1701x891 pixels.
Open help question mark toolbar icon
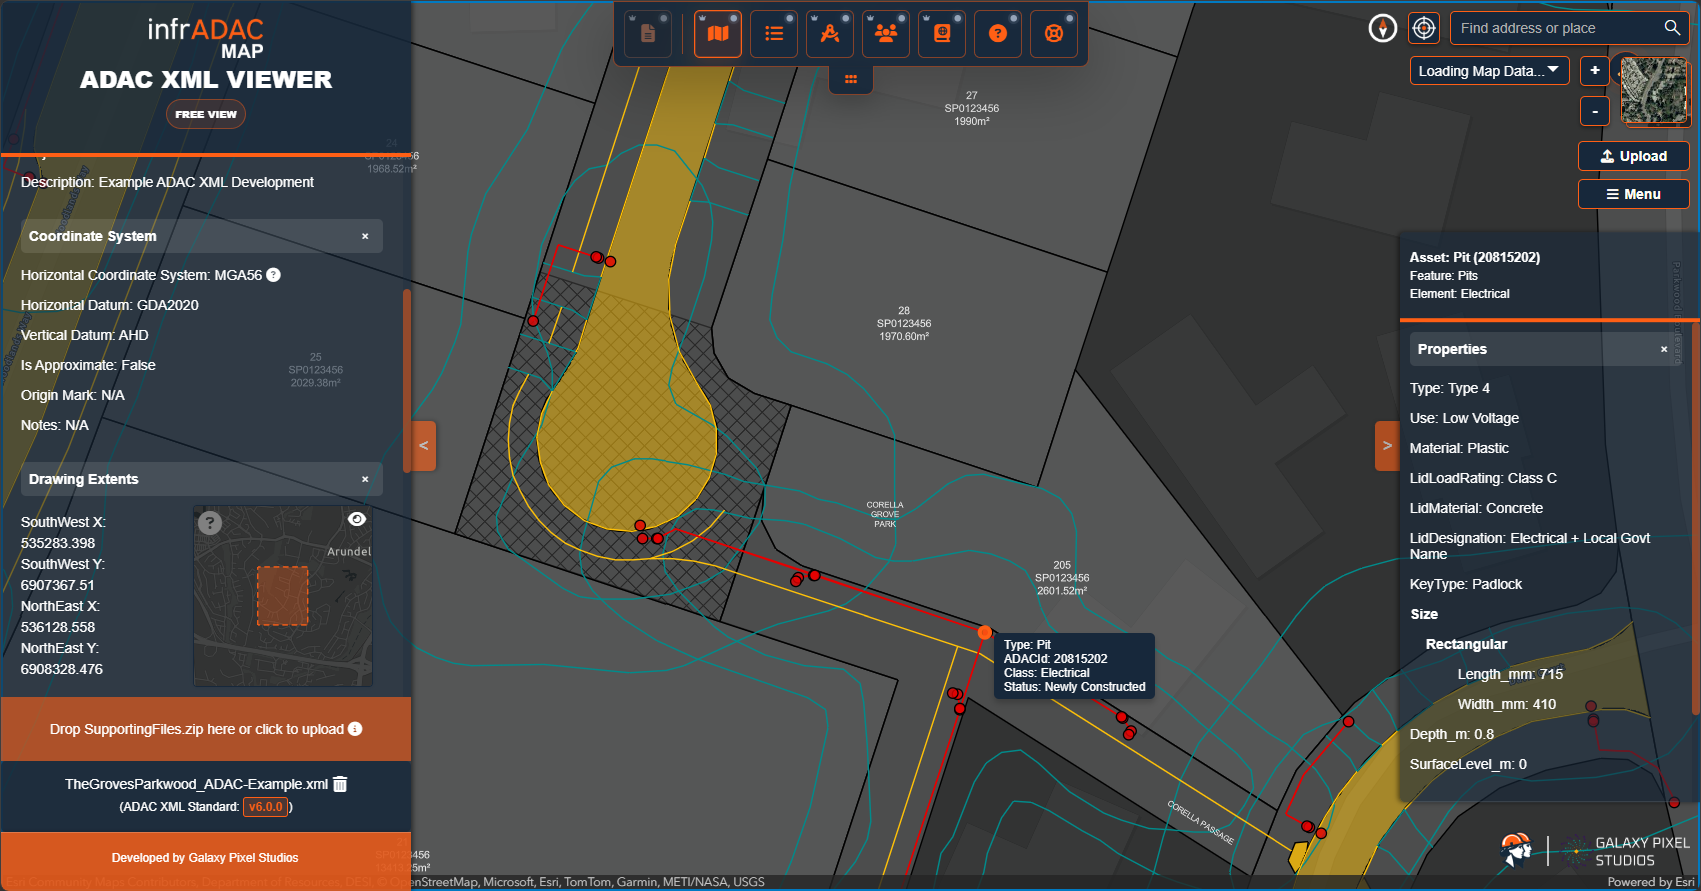click(x=998, y=33)
